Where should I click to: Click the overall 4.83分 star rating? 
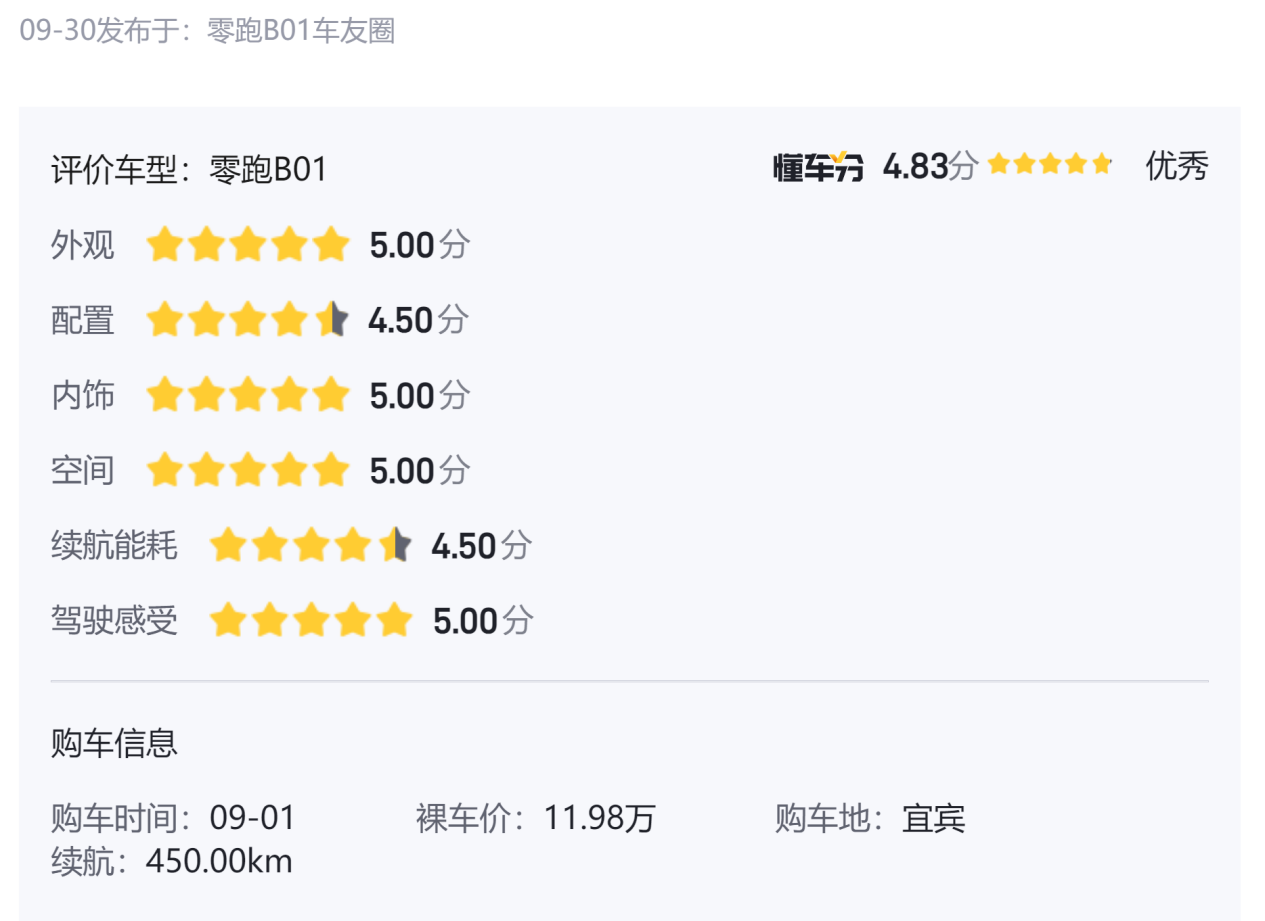coord(1049,165)
